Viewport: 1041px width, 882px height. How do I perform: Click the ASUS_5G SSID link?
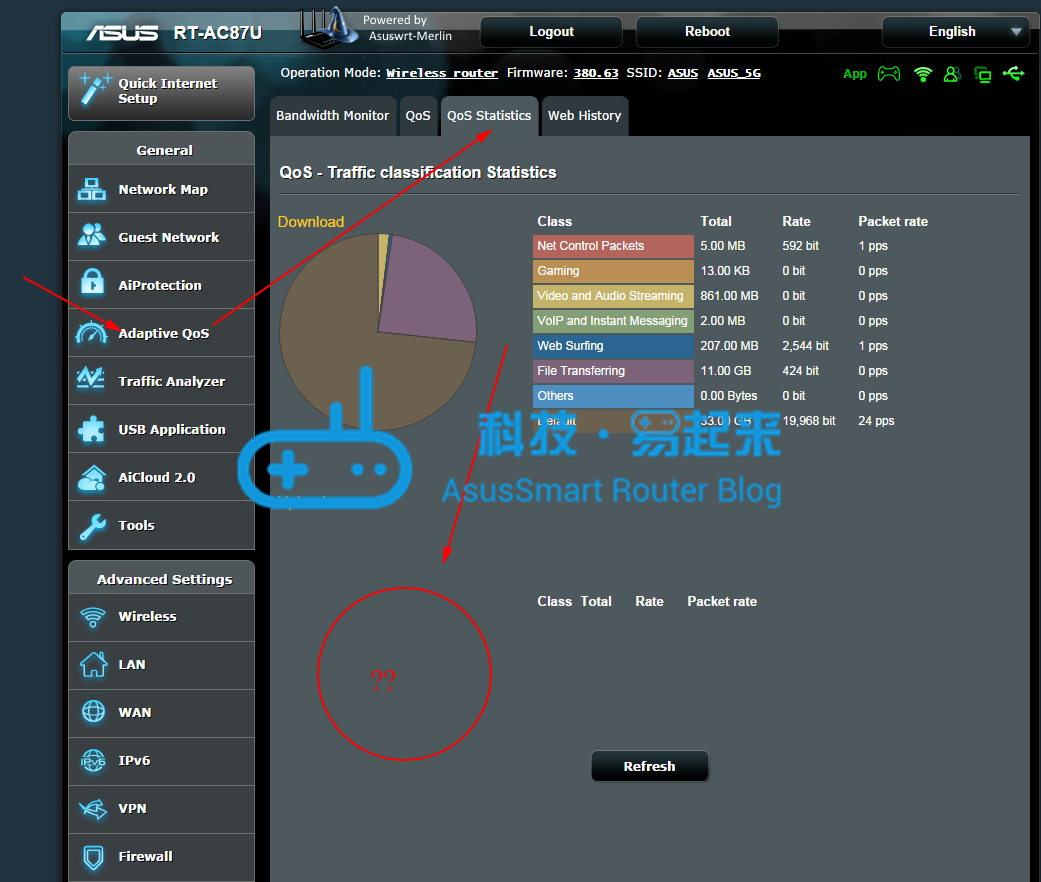734,73
